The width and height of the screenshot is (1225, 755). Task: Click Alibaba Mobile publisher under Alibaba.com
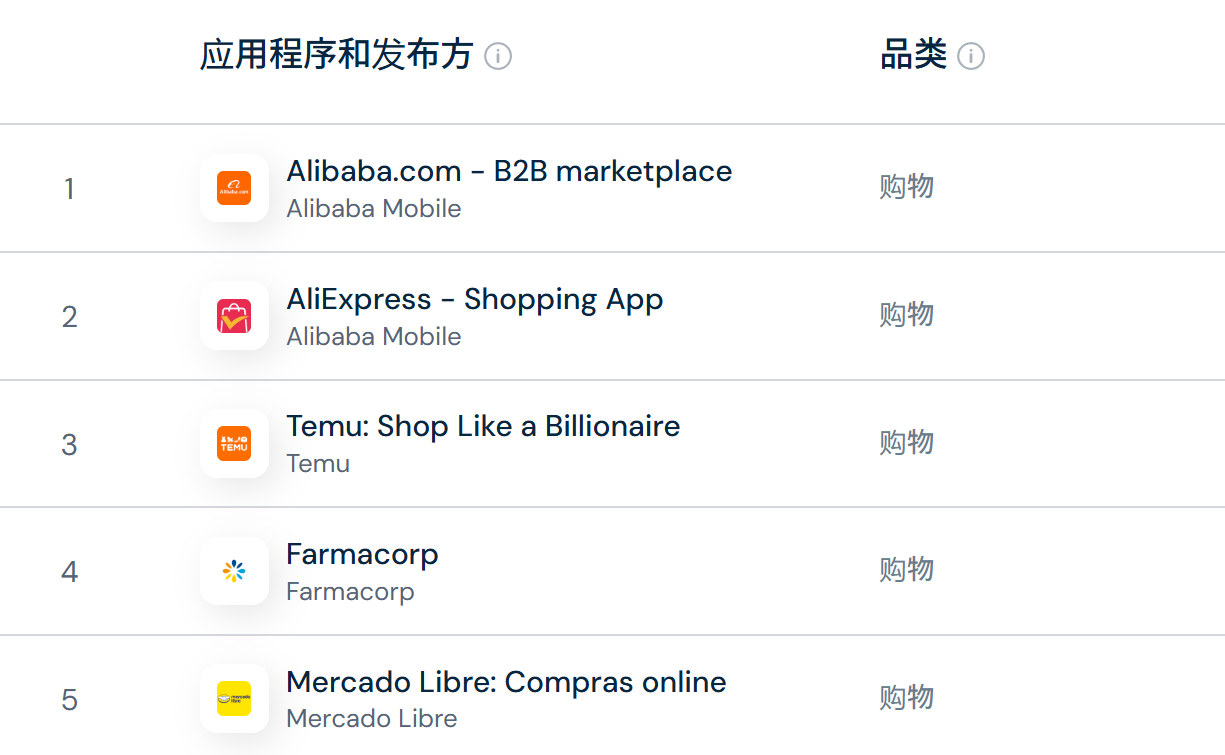coord(374,209)
